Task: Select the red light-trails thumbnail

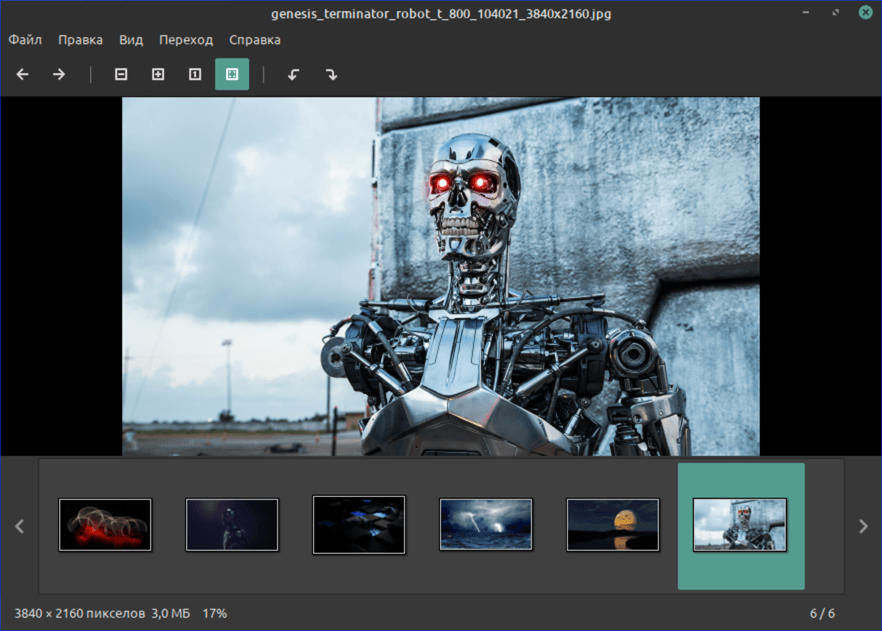Action: coord(105,525)
